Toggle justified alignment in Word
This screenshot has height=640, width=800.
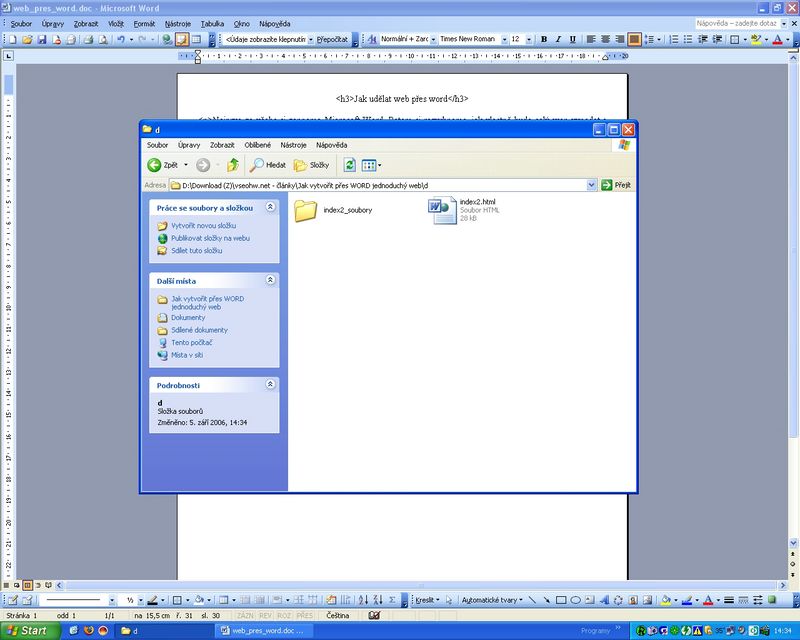tap(634, 39)
